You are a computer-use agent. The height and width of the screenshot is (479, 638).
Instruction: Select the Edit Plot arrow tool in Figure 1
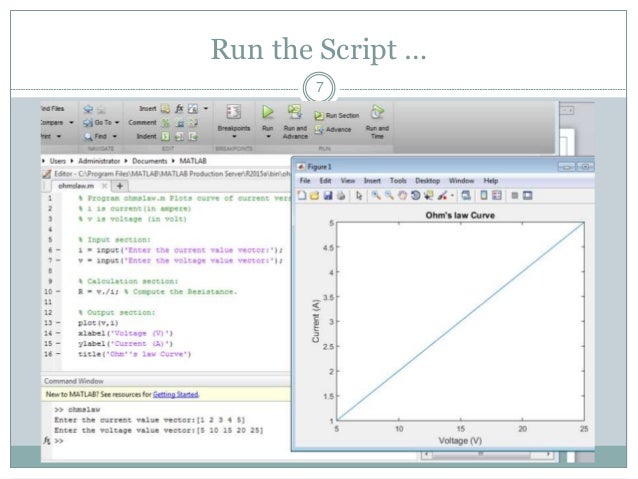tap(359, 196)
